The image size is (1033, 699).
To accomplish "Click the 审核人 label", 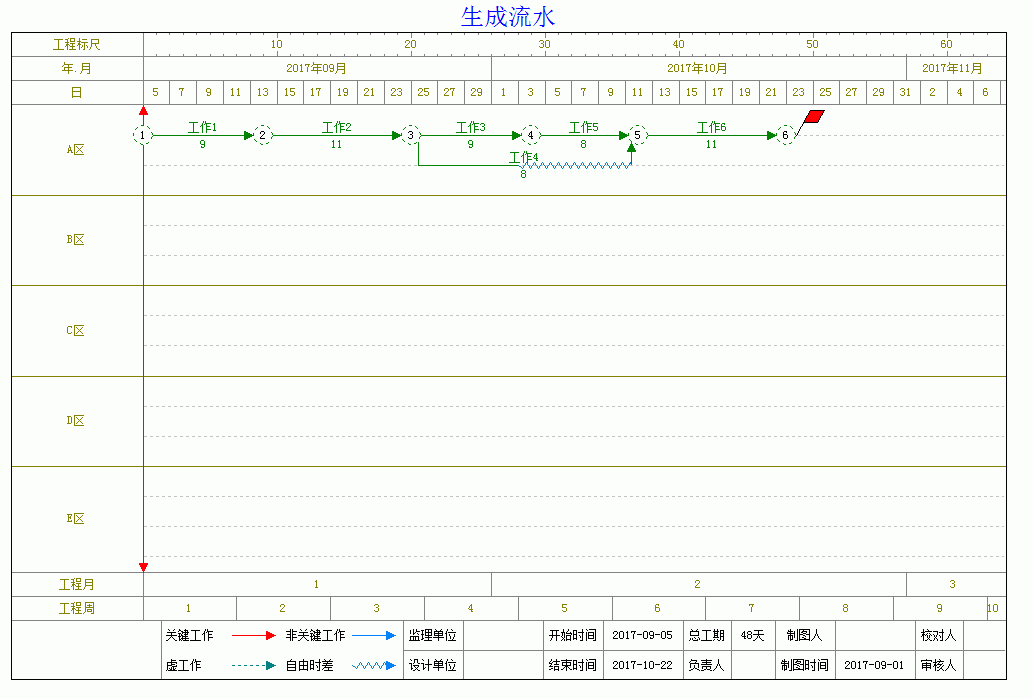I will click(x=939, y=665).
